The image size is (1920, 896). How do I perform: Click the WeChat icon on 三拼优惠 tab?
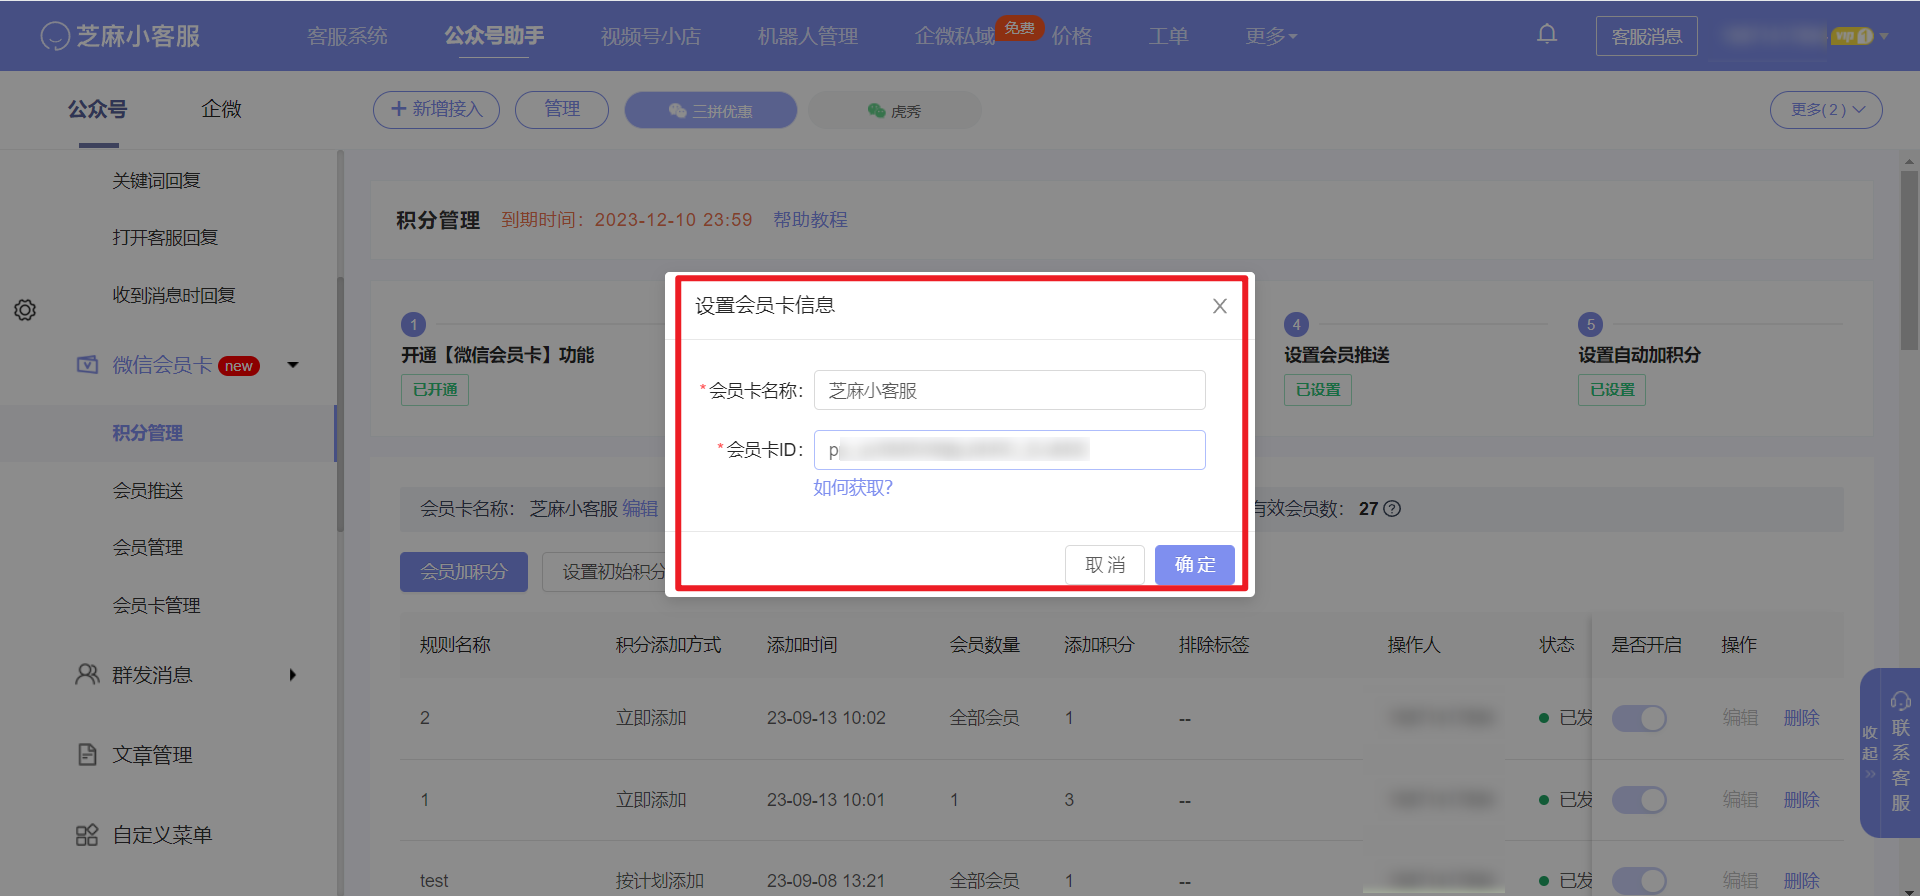[x=677, y=111]
